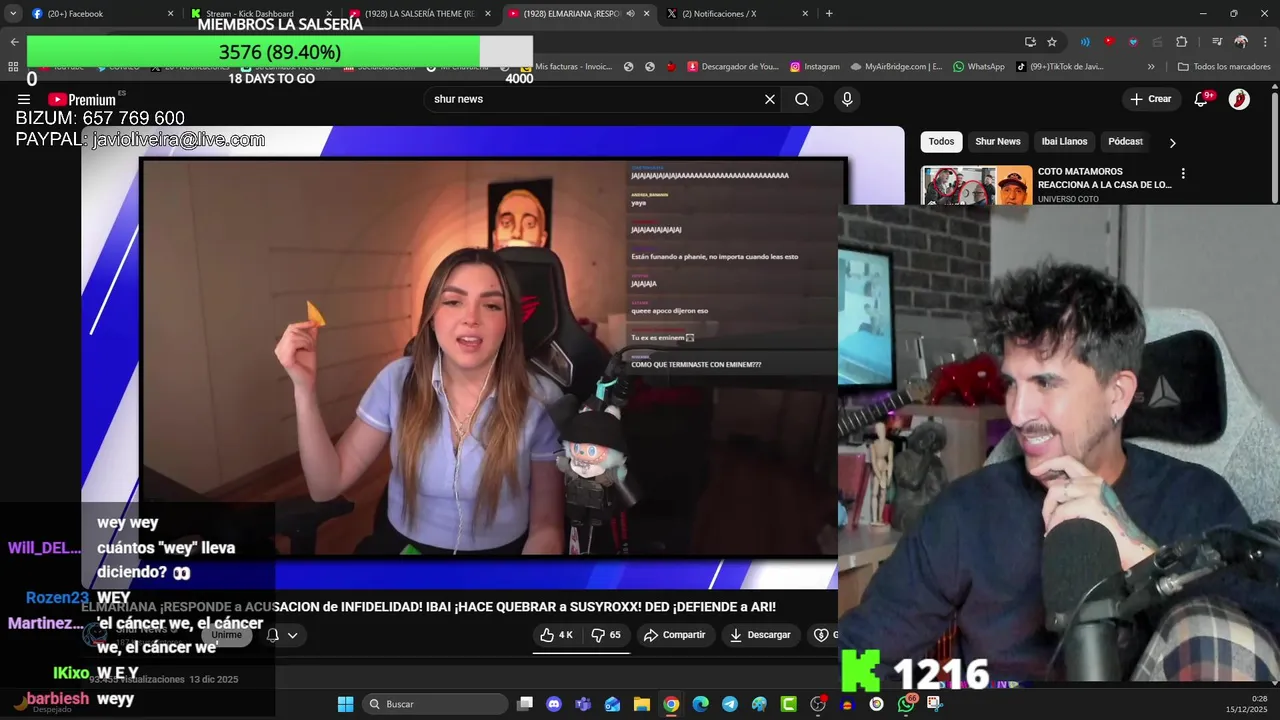Open the MyAirBridge.com bookmark
This screenshot has width=1280, height=720.
pyautogui.click(x=896, y=67)
